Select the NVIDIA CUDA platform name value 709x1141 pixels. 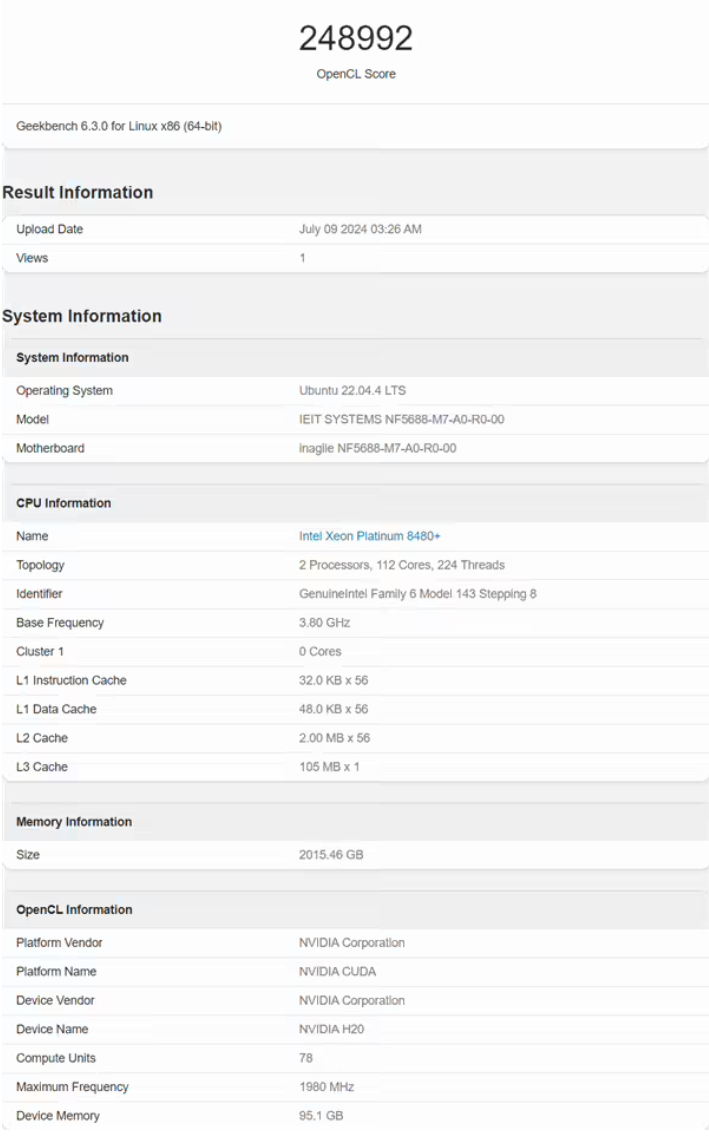tap(337, 971)
